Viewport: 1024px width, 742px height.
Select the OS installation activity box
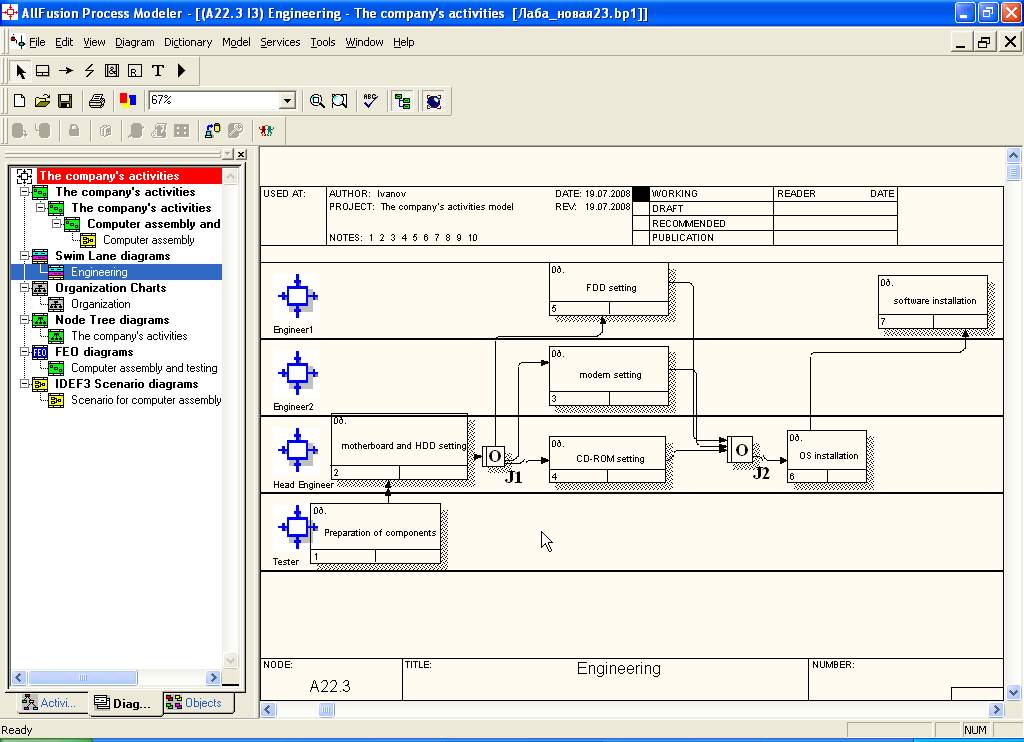[x=827, y=456]
